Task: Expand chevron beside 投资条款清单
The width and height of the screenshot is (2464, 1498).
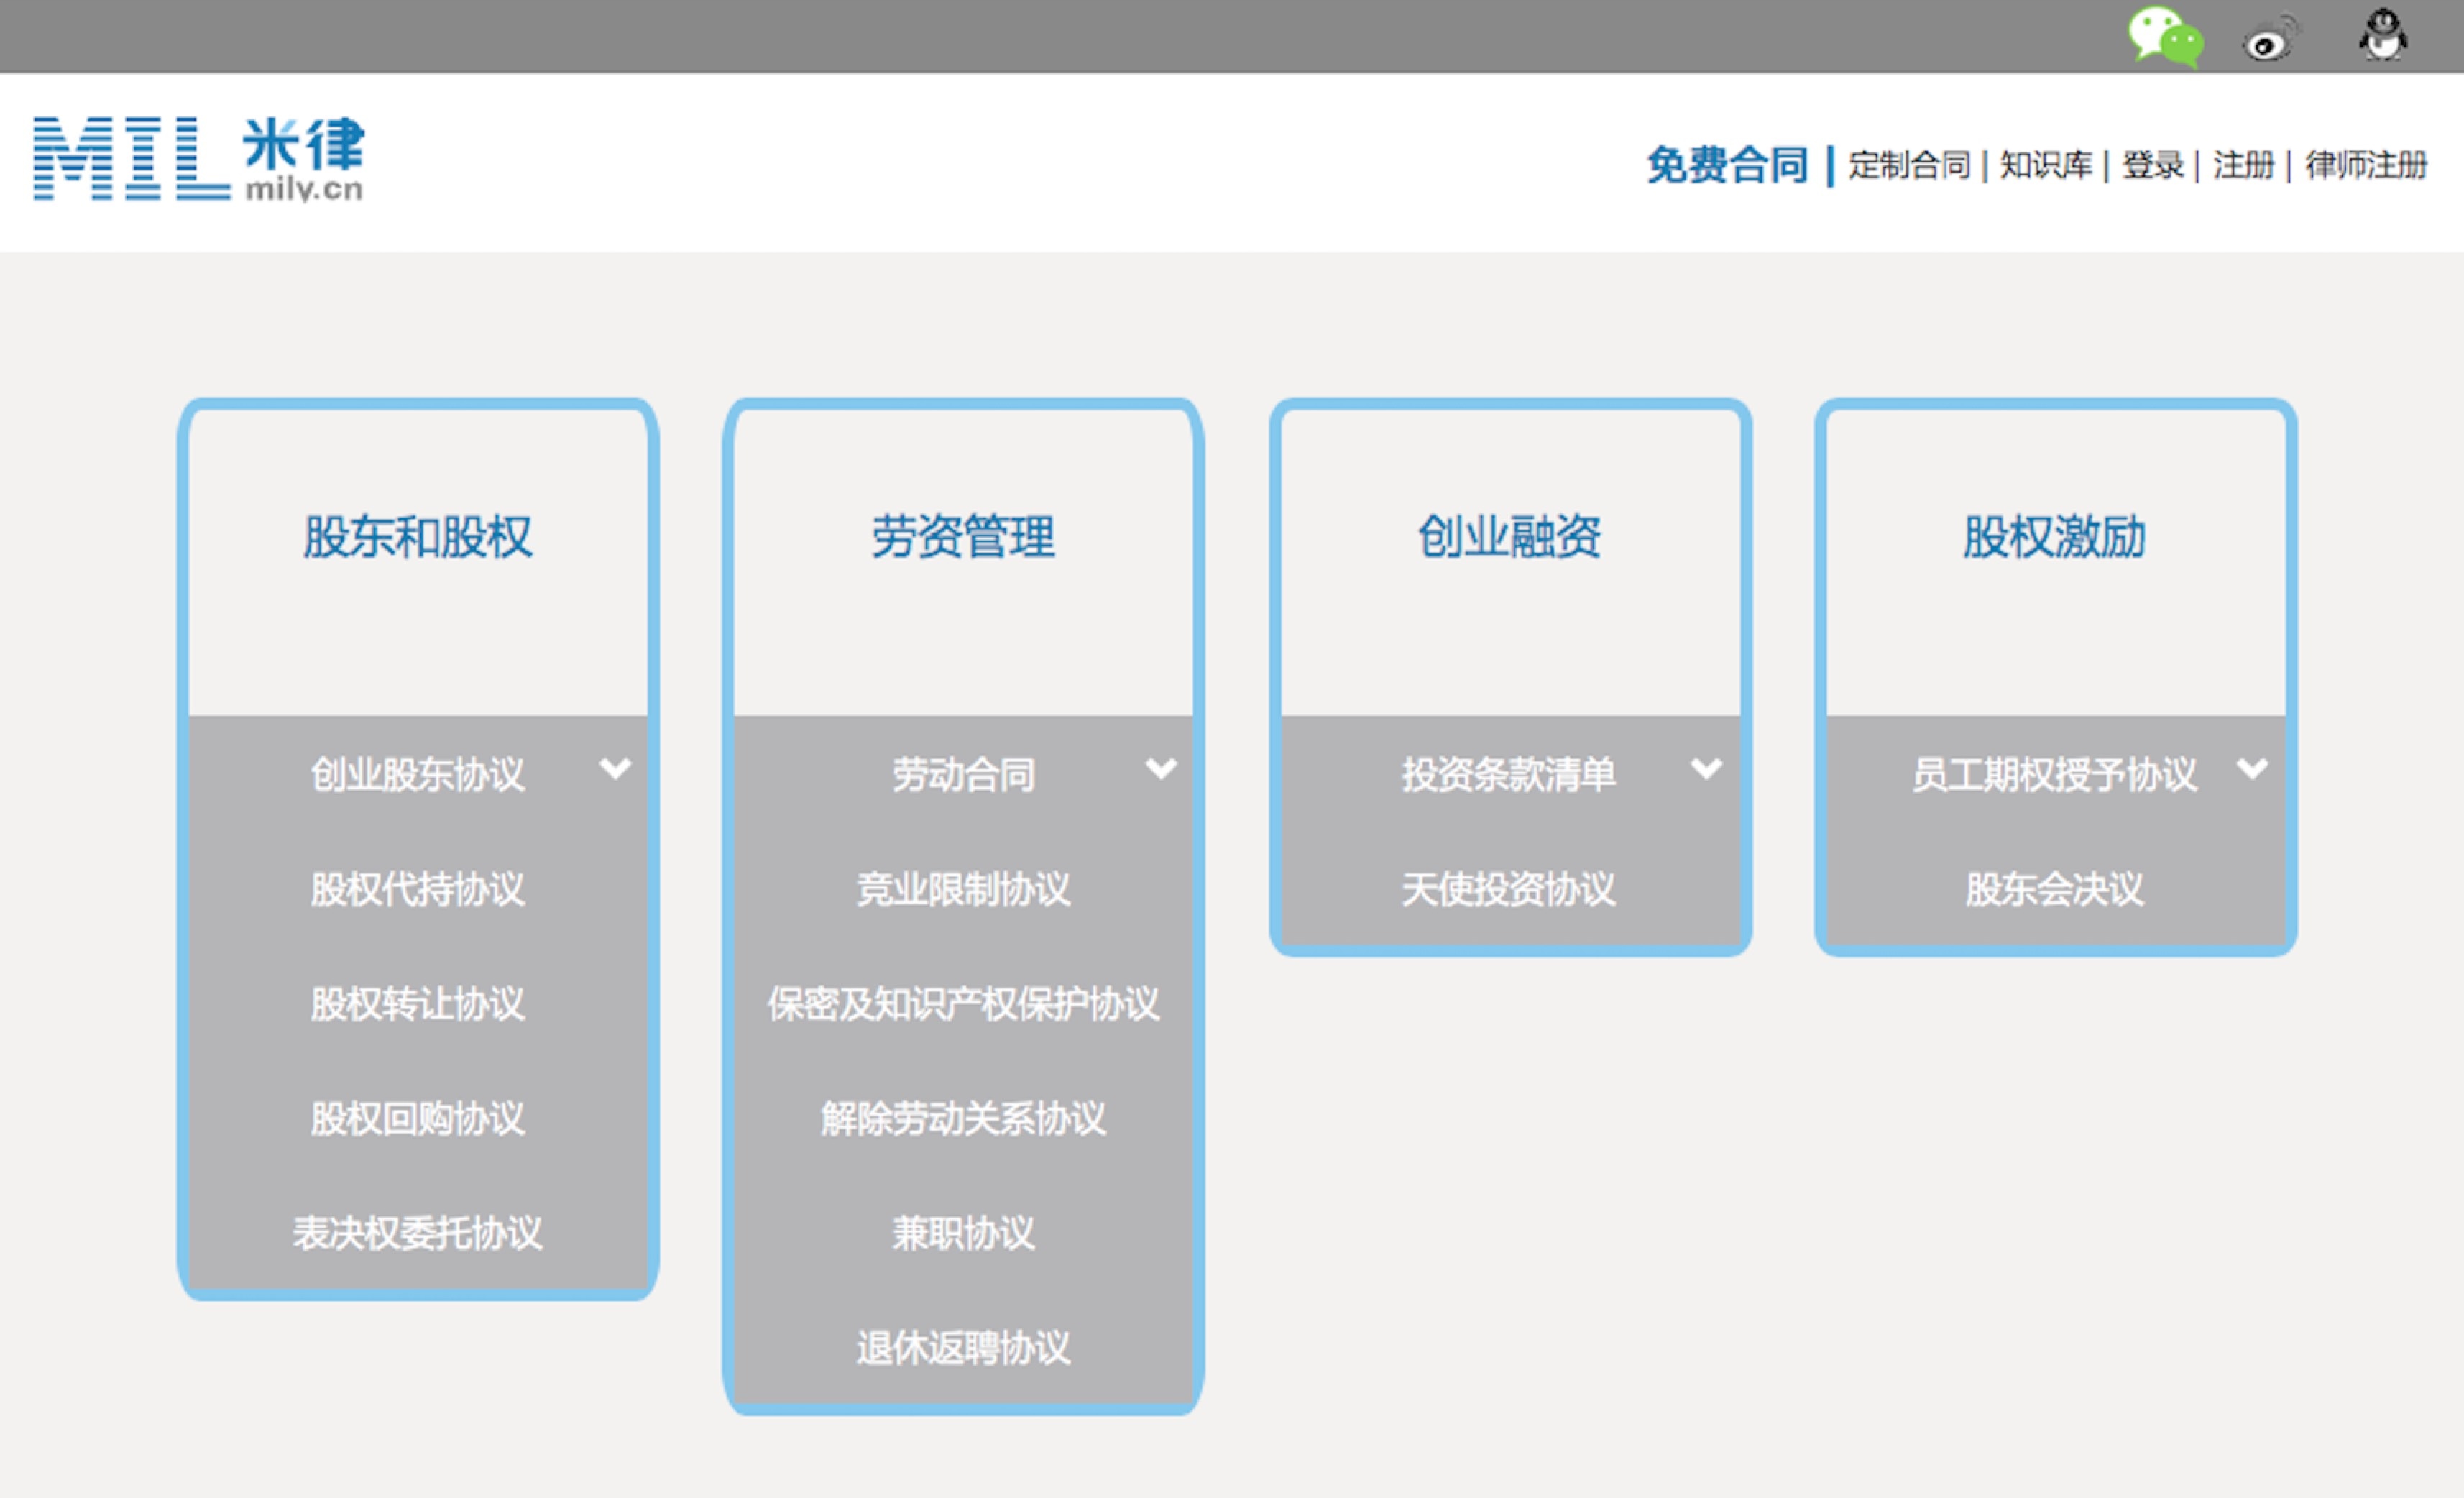Action: click(1706, 768)
